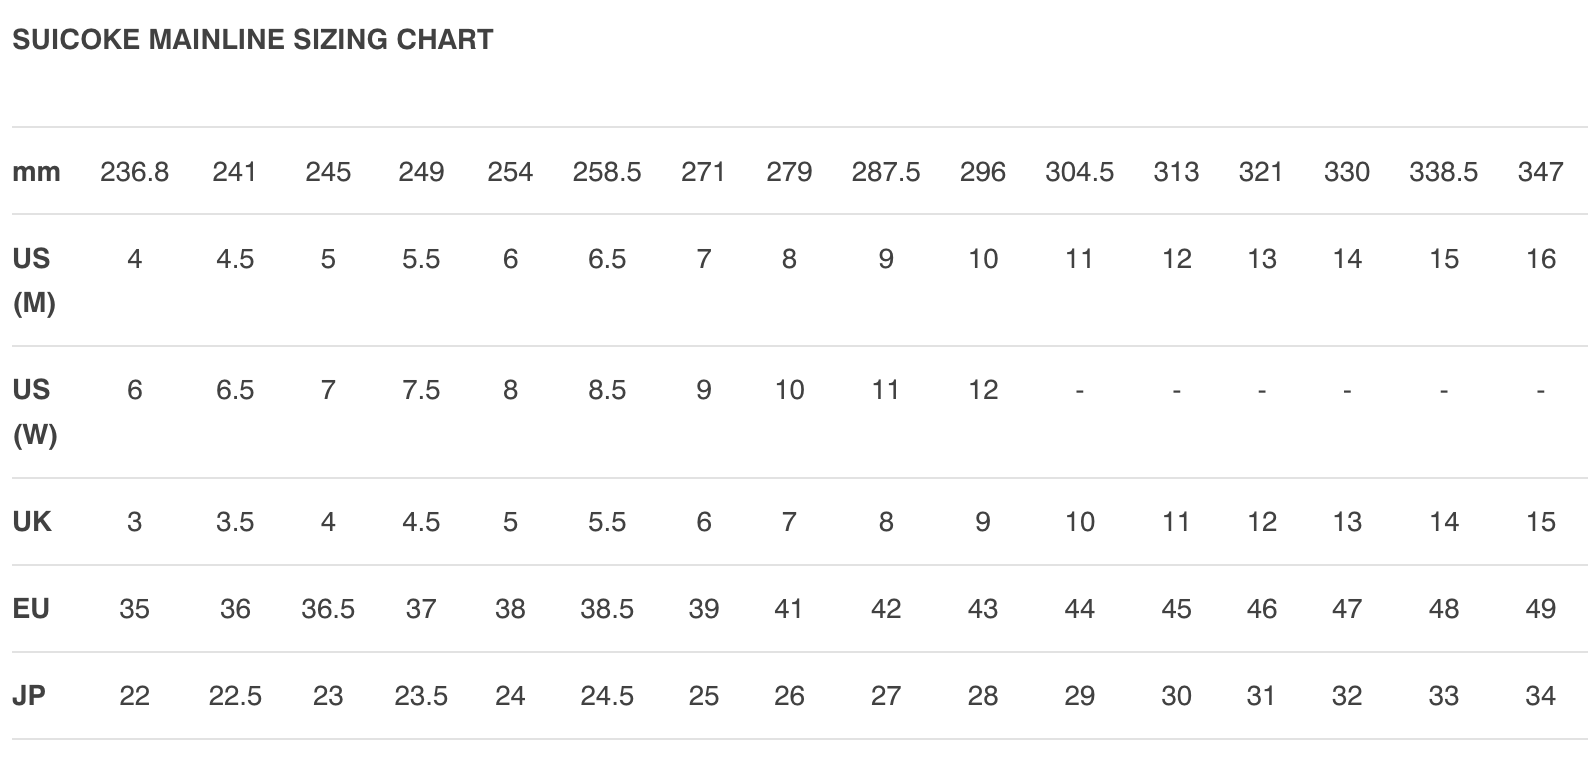Viewport: 1588px width, 776px height.
Task: Click EU size 49
Action: 1541,609
